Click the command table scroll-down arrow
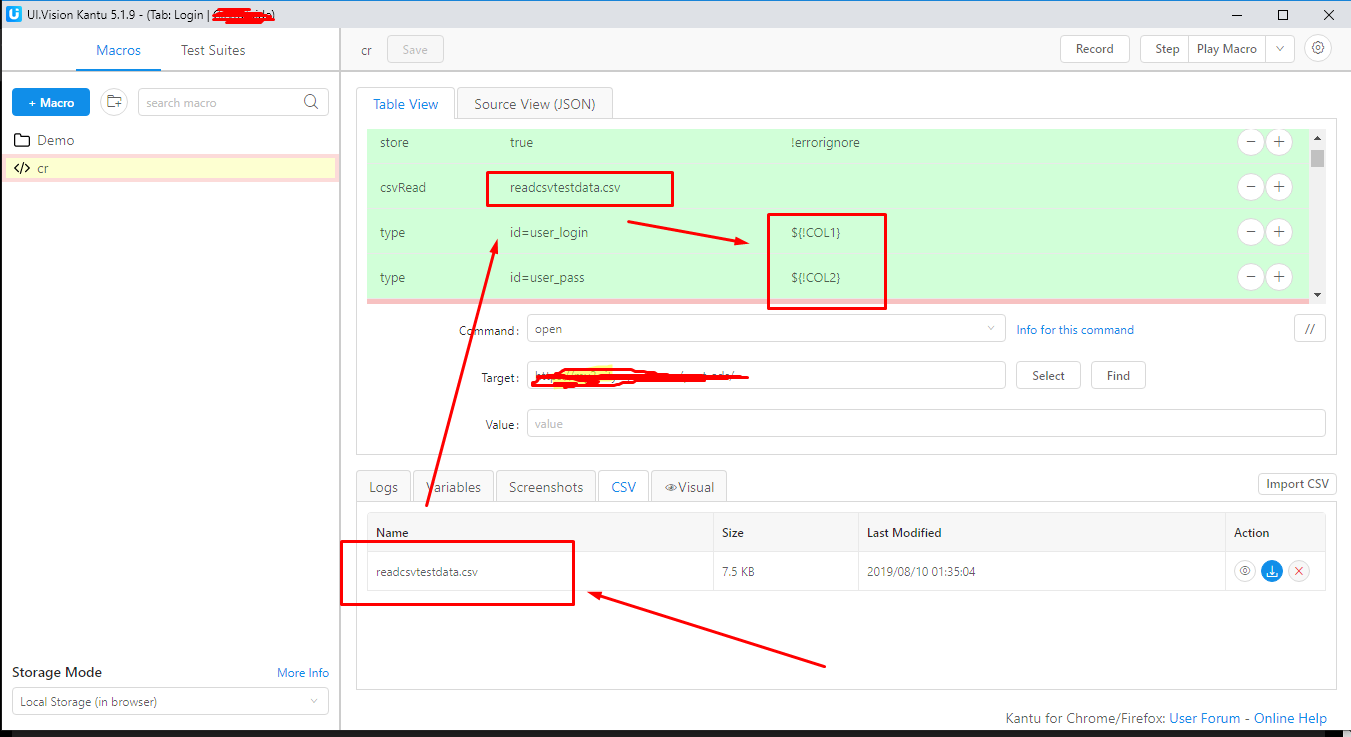1351x737 pixels. pos(1318,295)
